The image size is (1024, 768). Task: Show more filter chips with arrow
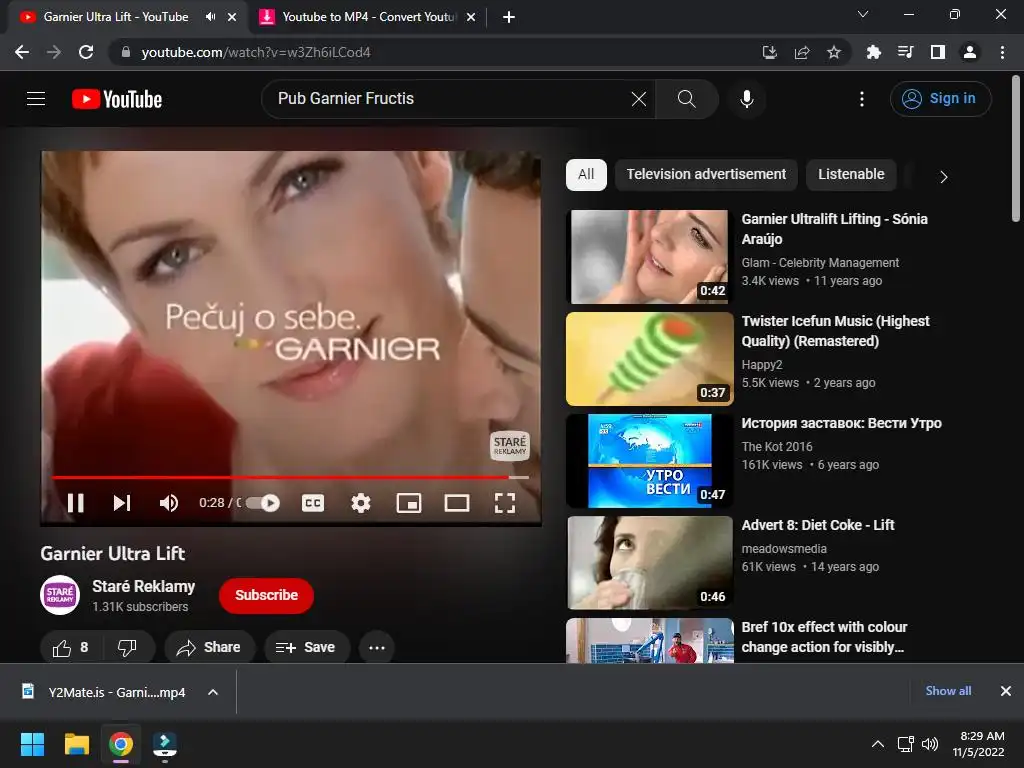tap(943, 177)
